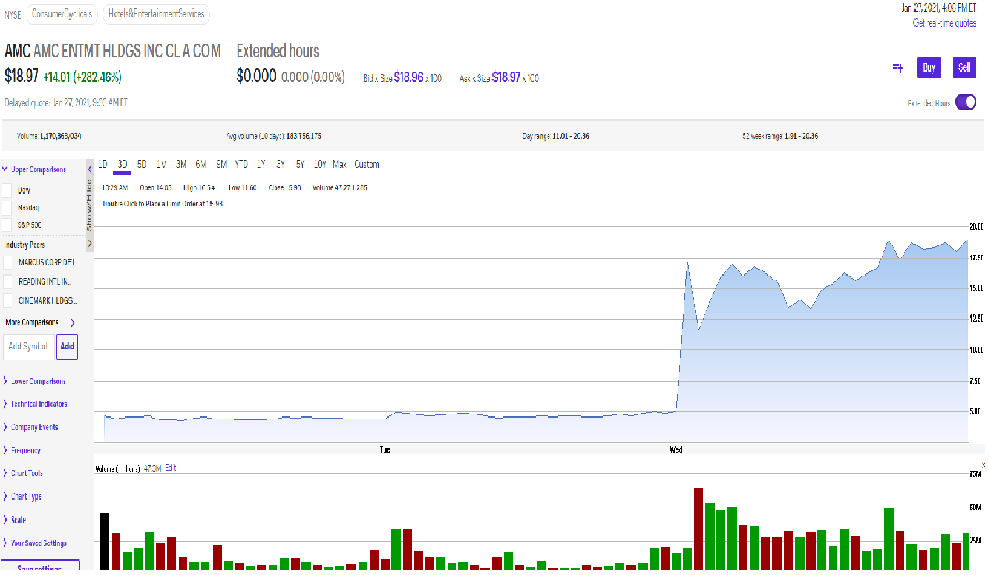Screen dimensions: 989x575
Task: Open the Consumer Cyclicals sector tag
Action: pyautogui.click(x=62, y=14)
